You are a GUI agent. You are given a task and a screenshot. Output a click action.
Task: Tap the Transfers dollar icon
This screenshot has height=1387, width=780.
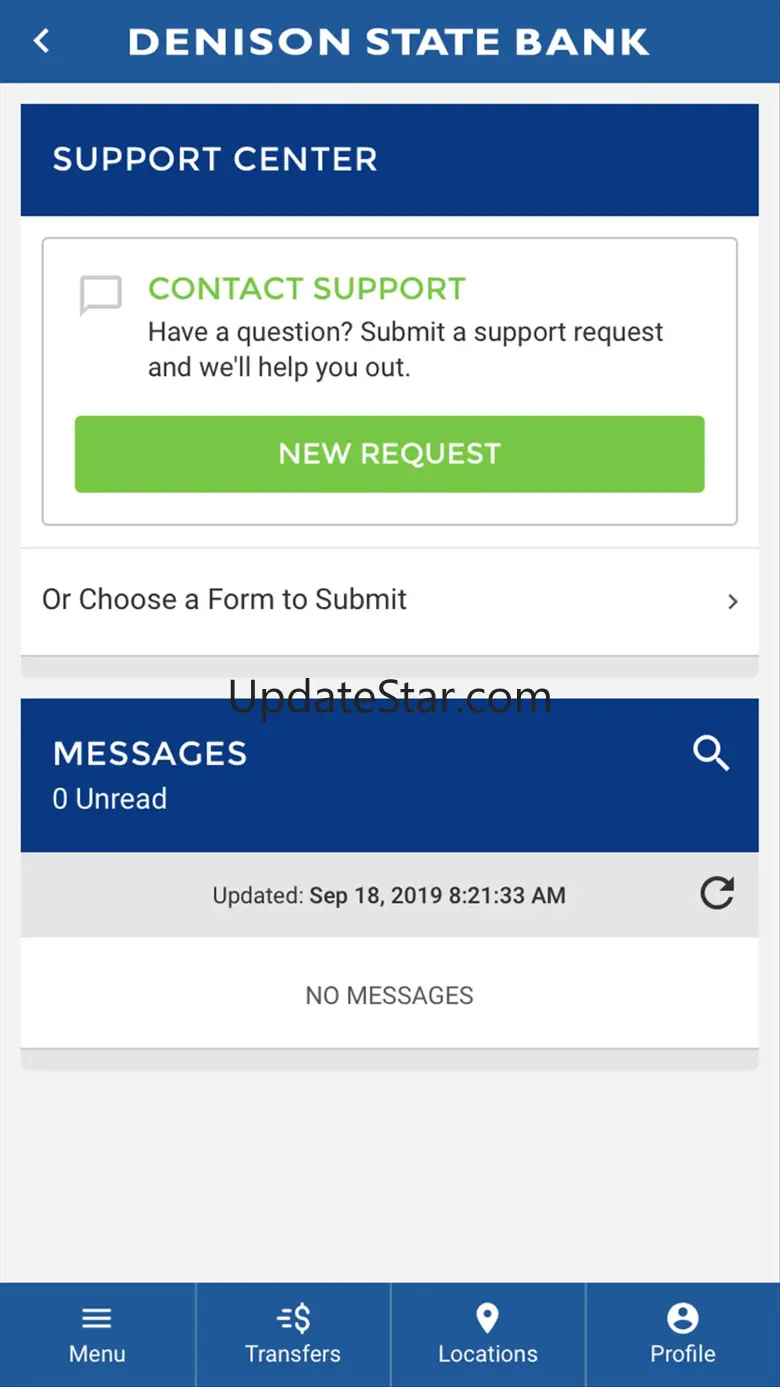(293, 1318)
